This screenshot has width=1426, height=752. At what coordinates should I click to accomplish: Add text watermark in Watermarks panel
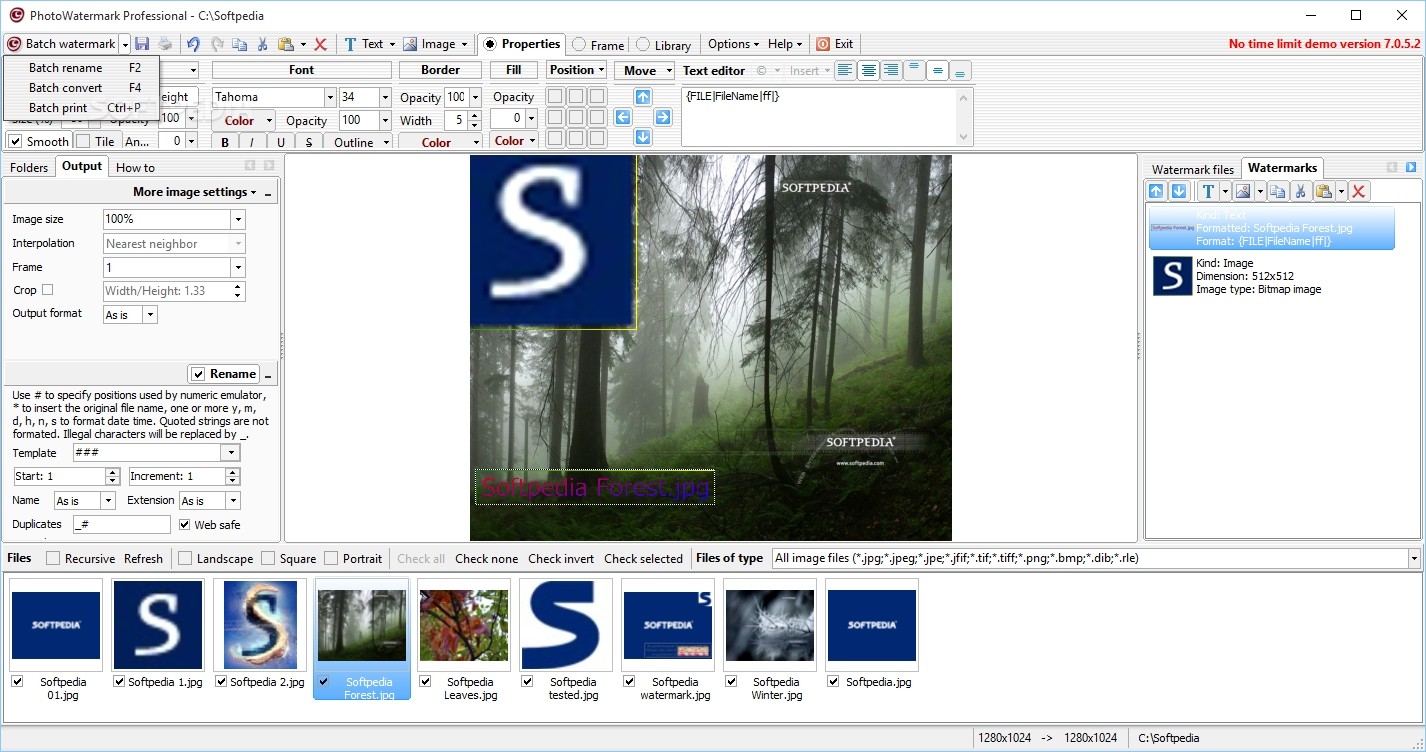pos(1208,191)
